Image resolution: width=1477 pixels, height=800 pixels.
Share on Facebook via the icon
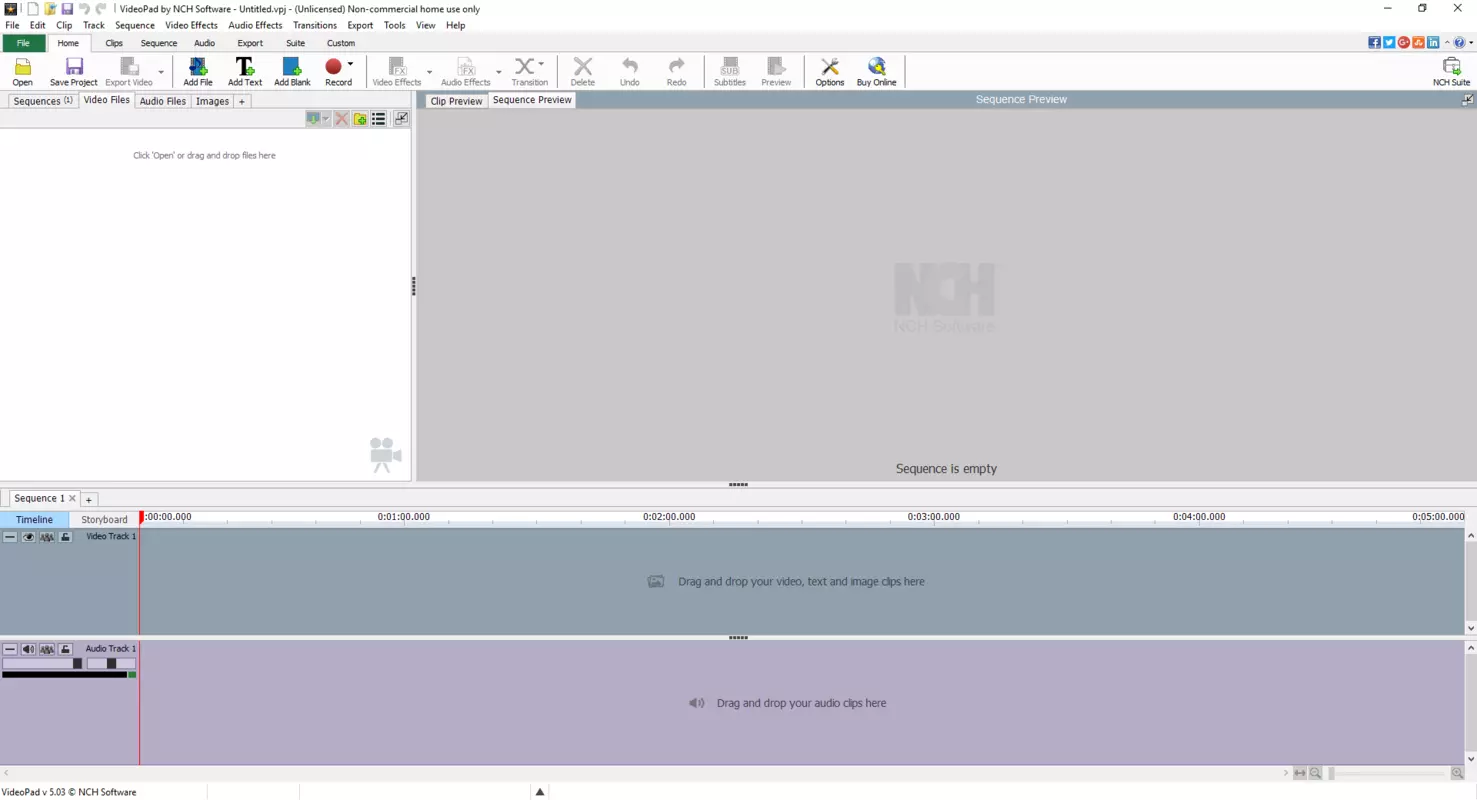click(1374, 43)
